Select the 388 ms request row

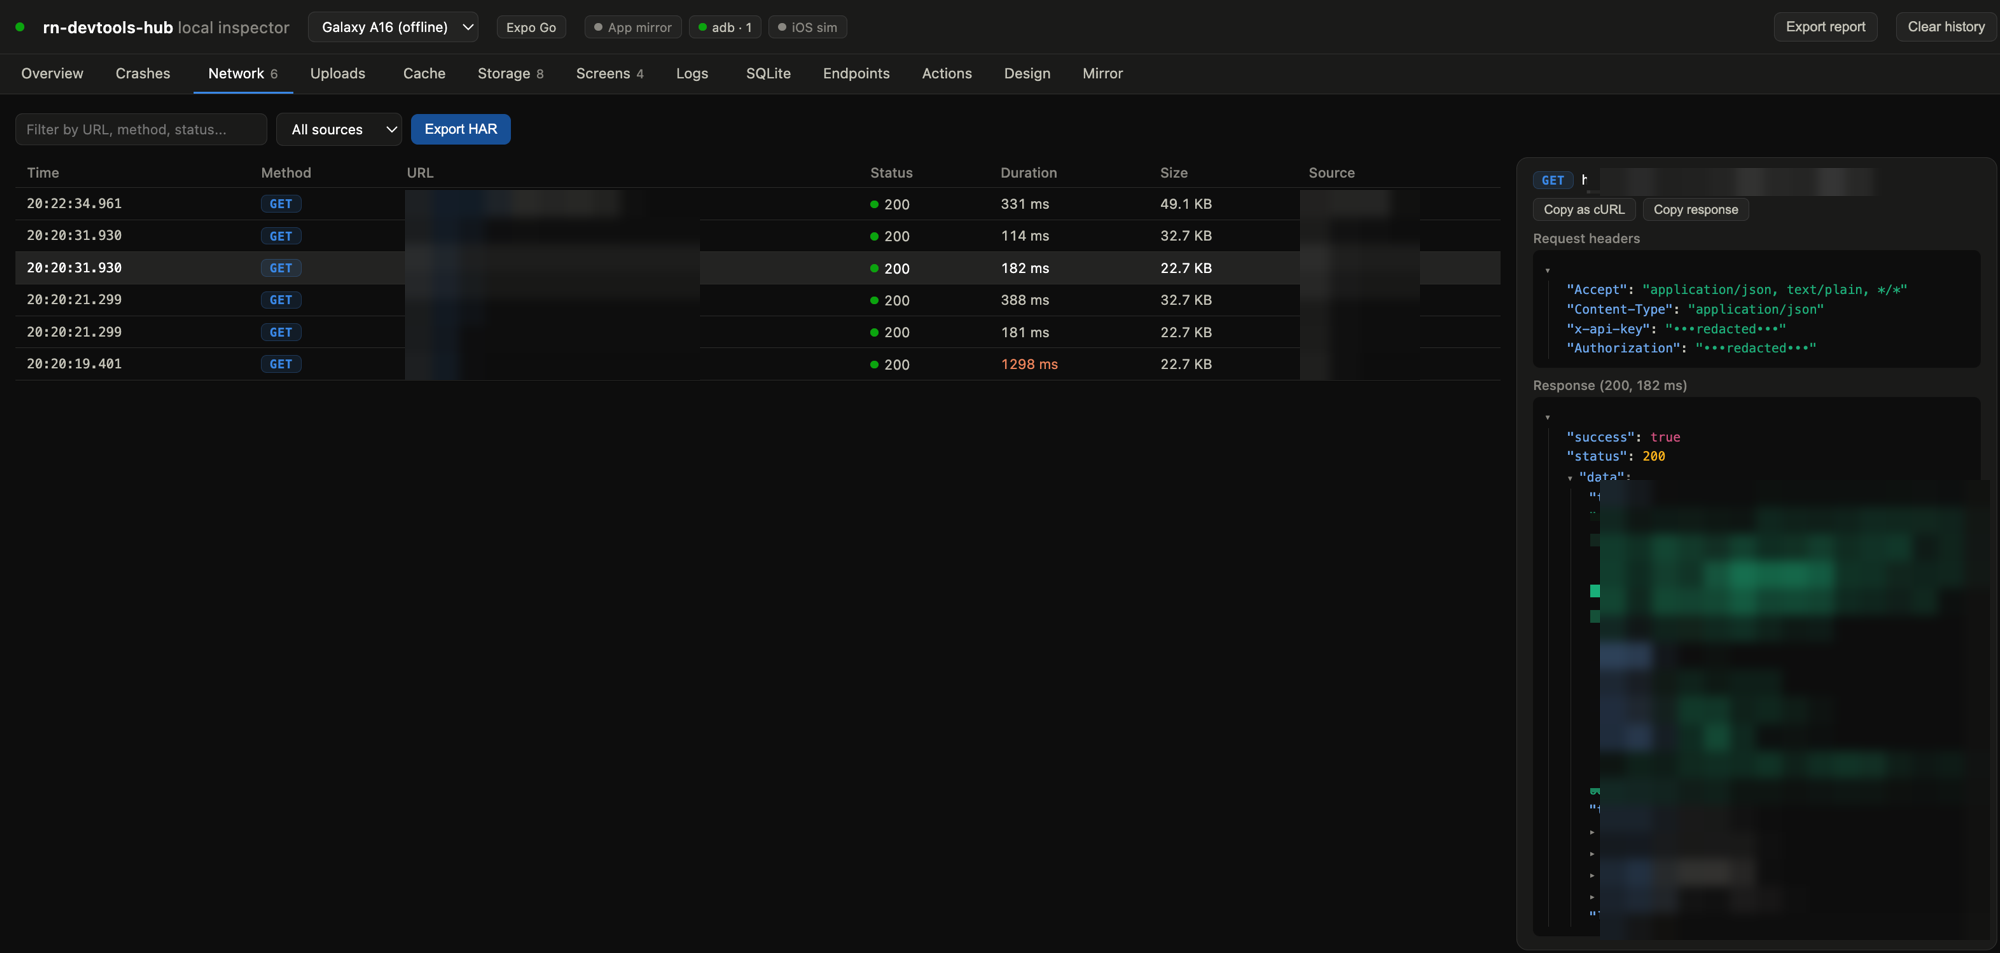pyautogui.click(x=757, y=300)
